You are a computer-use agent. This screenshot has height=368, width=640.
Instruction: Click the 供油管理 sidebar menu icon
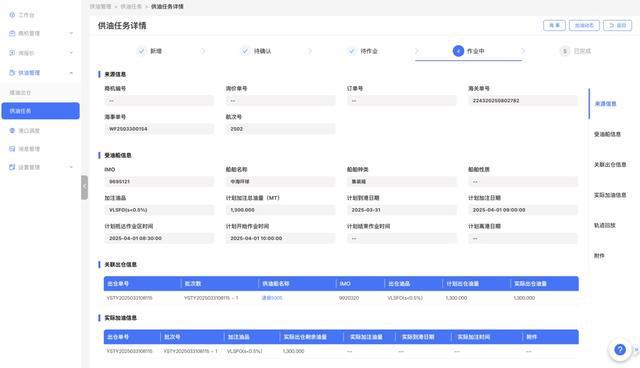[12, 73]
